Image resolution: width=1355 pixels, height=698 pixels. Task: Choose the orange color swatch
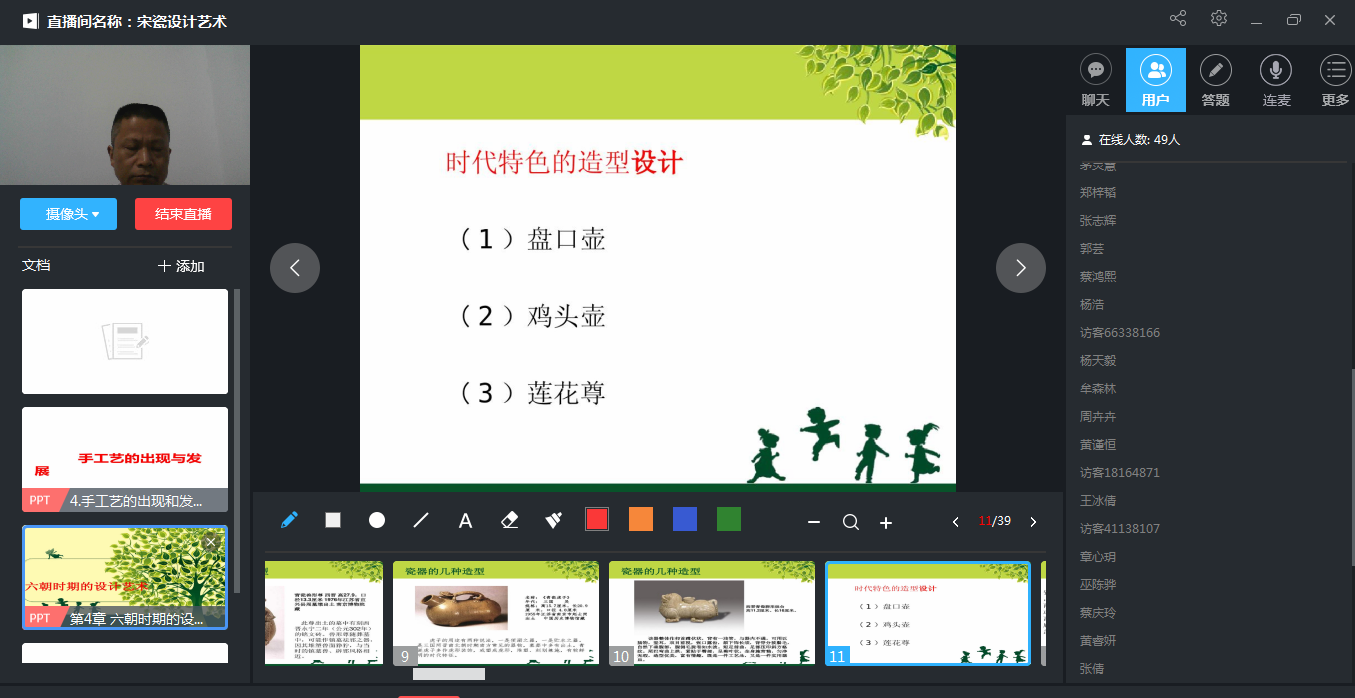[641, 520]
